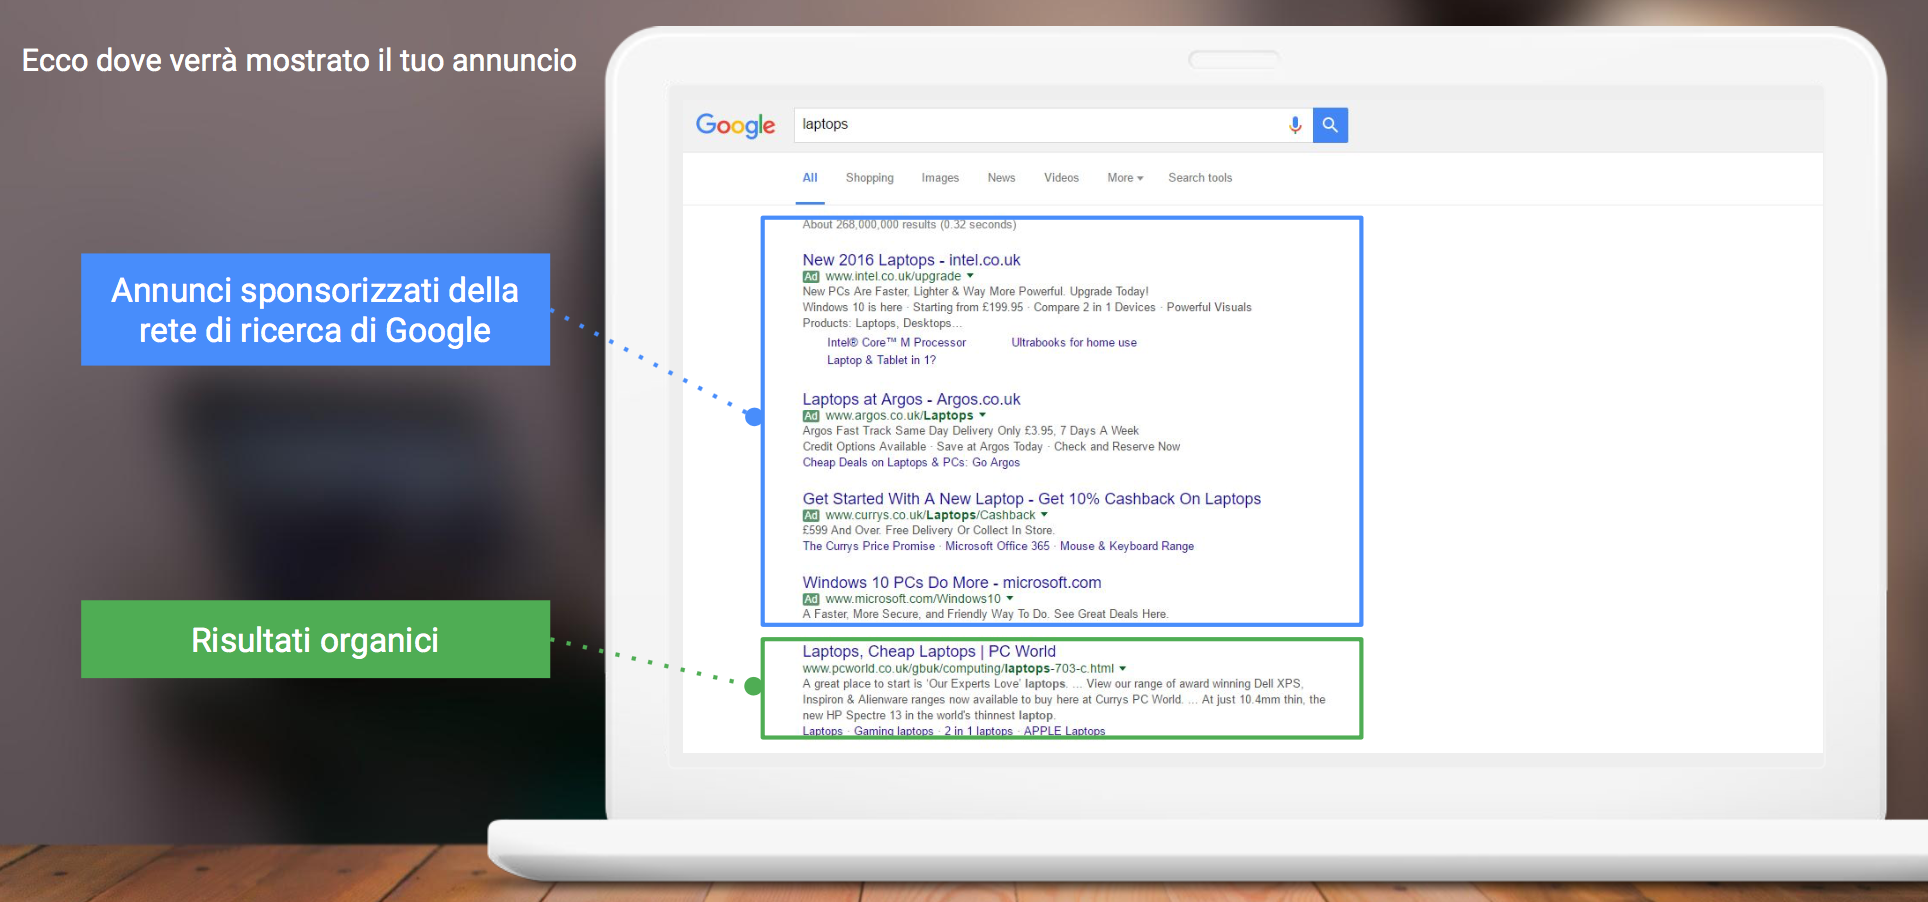The height and width of the screenshot is (902, 1928).
Task: Open Laptops at Argos - Argos.co.uk ad
Action: [x=911, y=400]
